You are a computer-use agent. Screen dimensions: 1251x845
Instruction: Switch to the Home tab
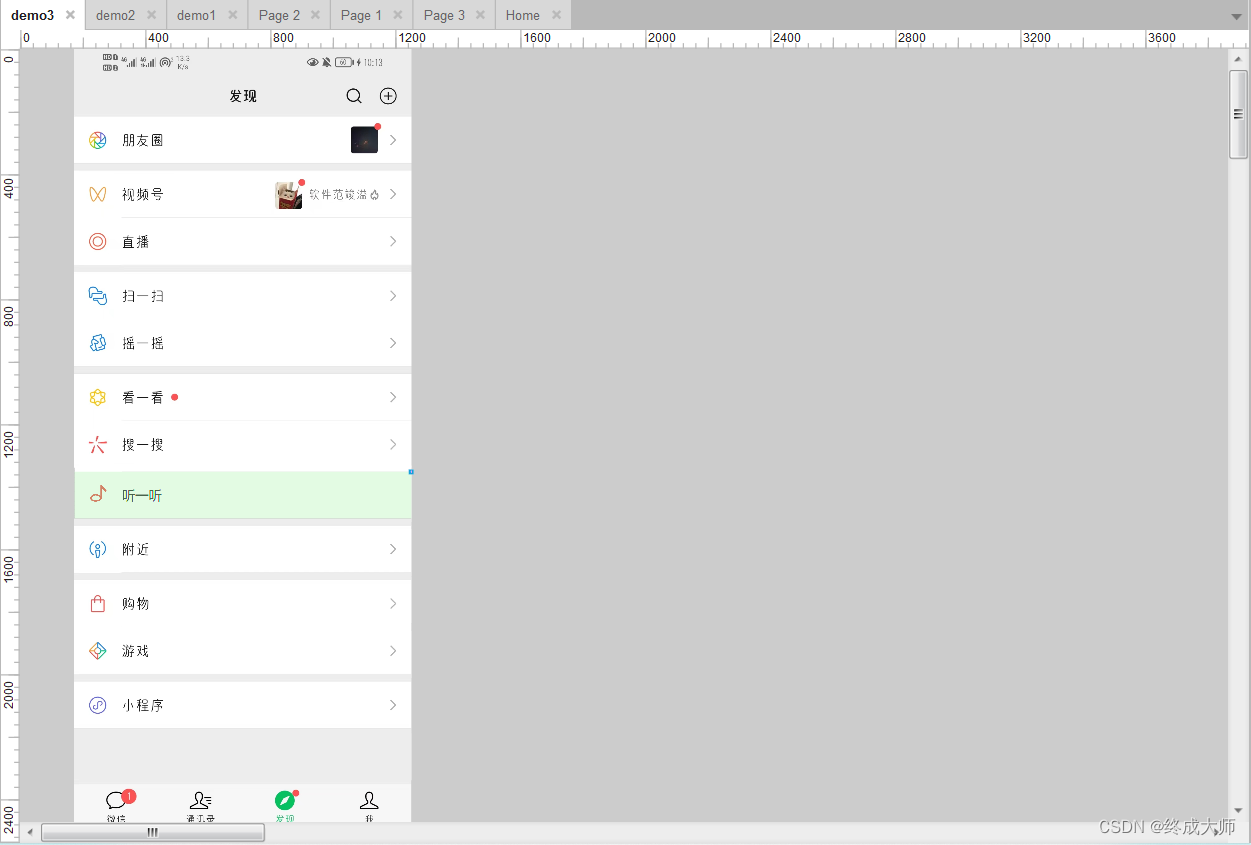523,15
